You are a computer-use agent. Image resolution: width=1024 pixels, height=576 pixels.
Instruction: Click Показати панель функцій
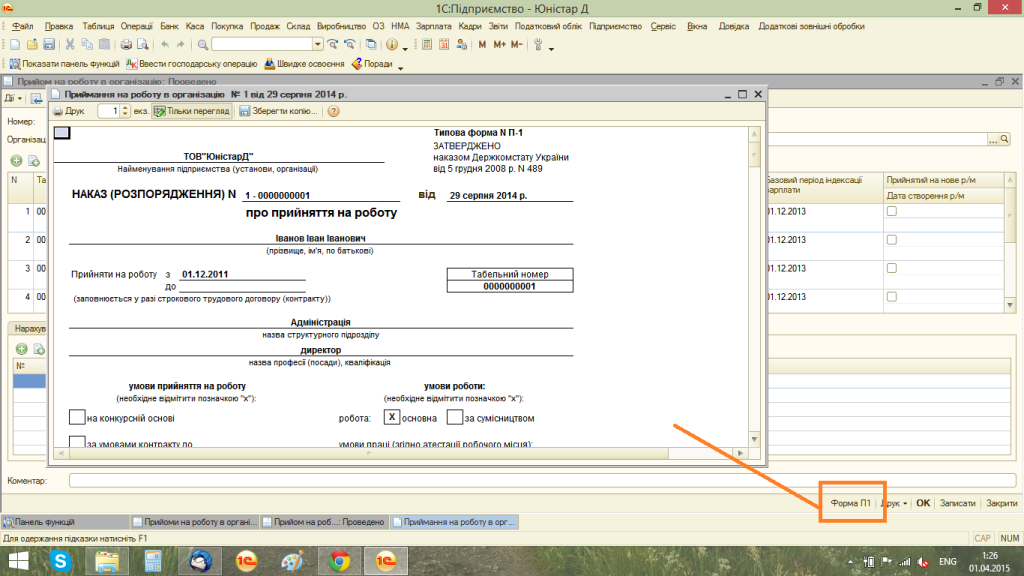(64, 64)
